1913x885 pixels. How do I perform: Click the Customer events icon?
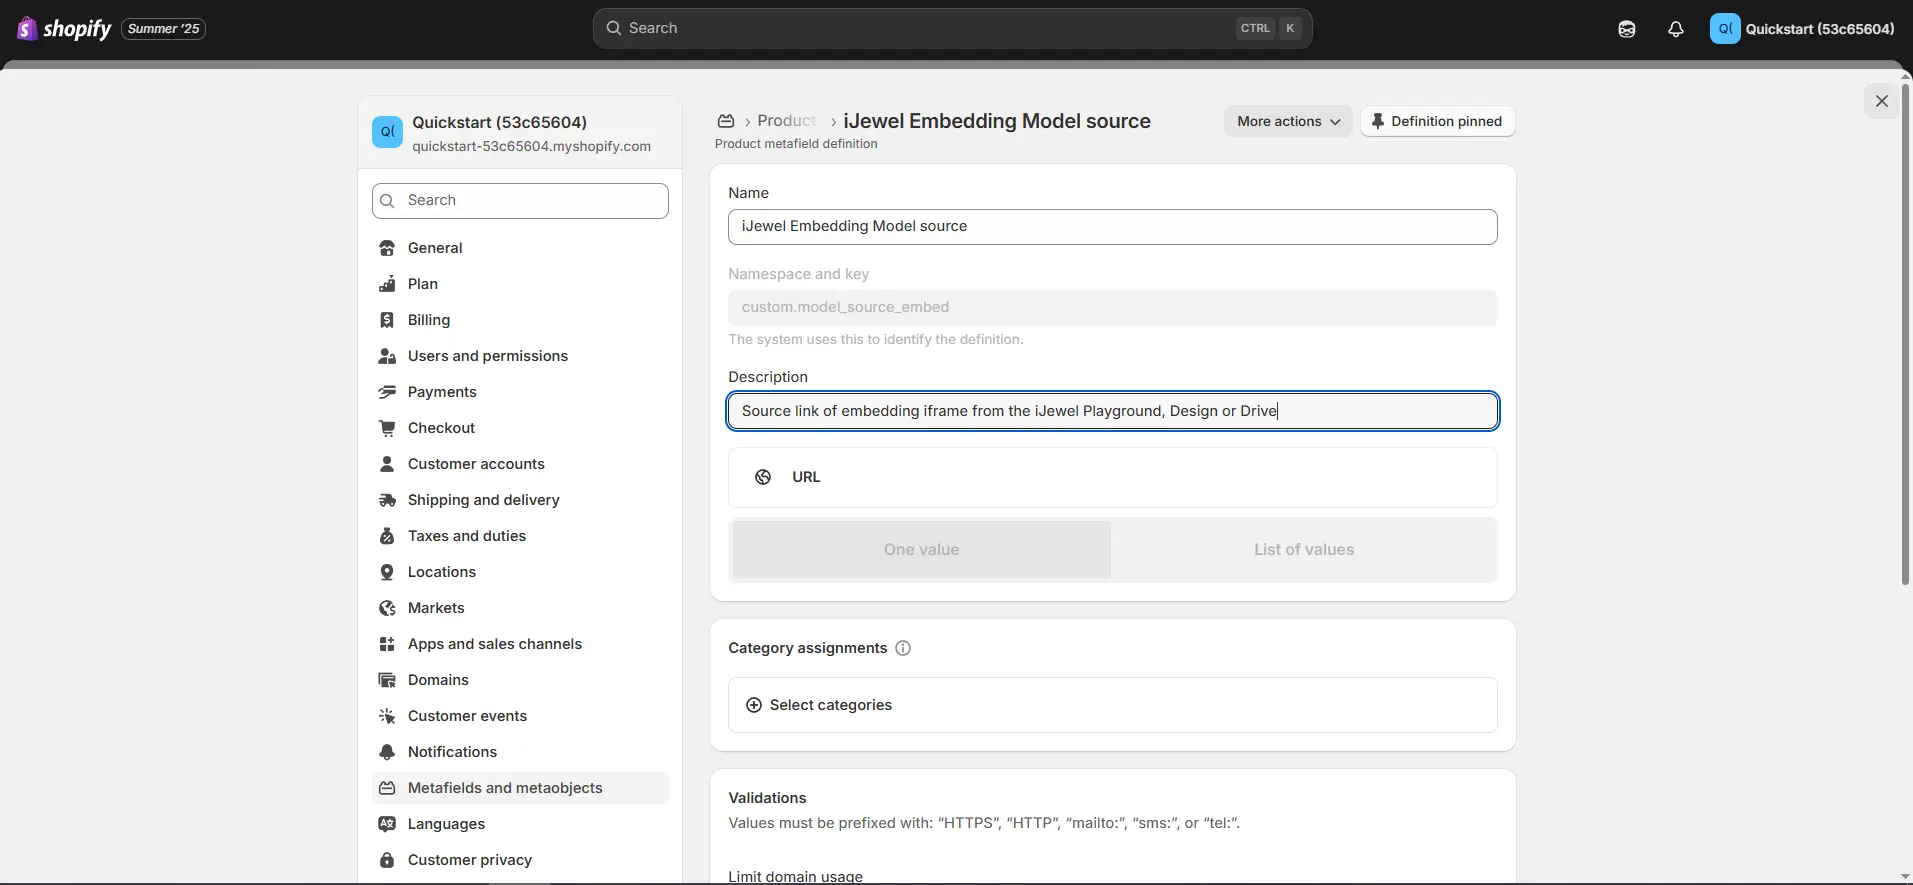pyautogui.click(x=387, y=716)
